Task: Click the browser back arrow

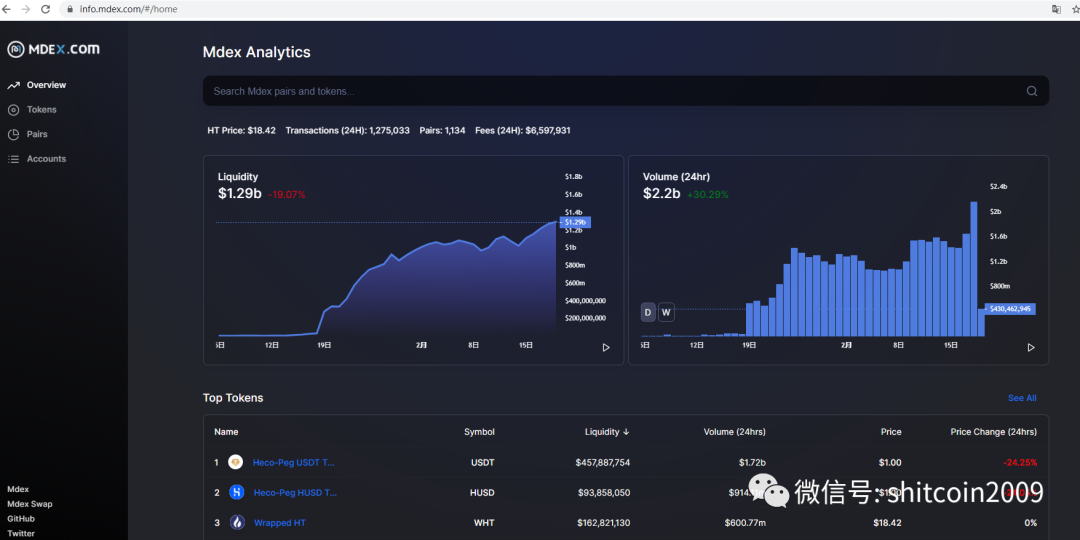Action: point(7,10)
